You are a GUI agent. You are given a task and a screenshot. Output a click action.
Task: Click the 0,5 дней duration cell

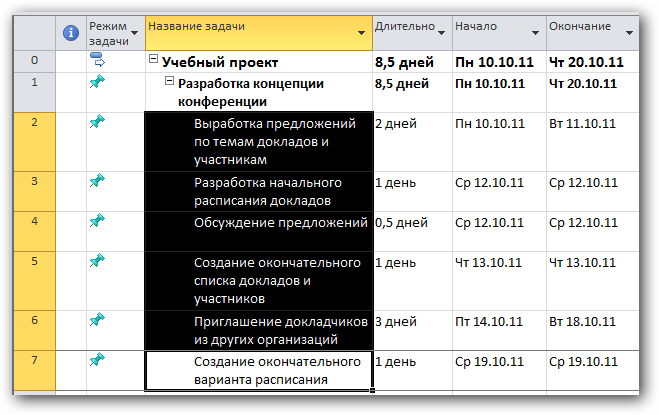coord(412,231)
